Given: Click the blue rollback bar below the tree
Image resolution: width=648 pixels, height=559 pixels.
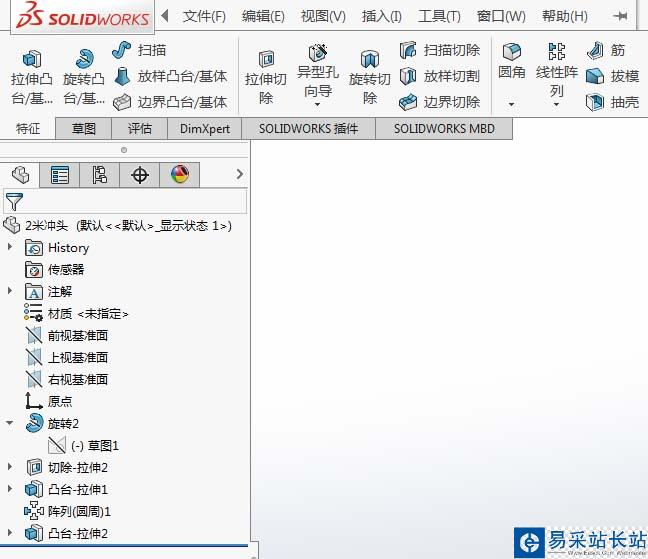Looking at the screenshot, I should click(x=124, y=546).
